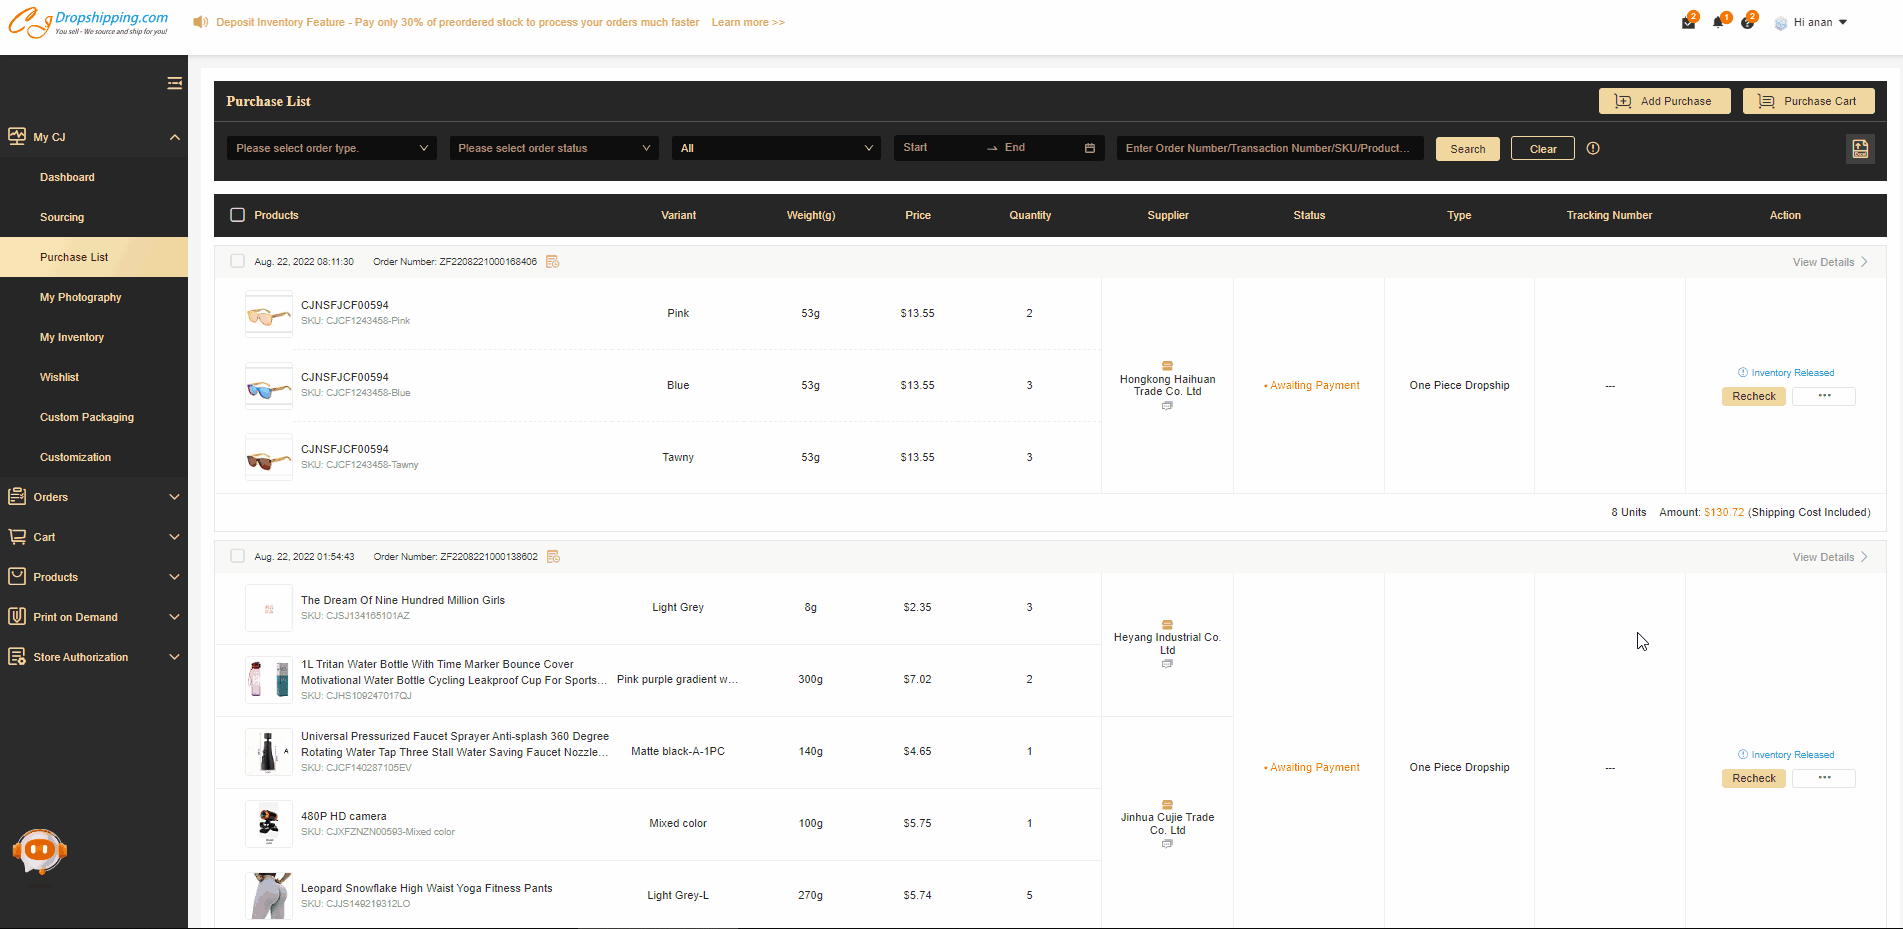
Task: Open the Sourcing sidebar item
Action: click(62, 217)
